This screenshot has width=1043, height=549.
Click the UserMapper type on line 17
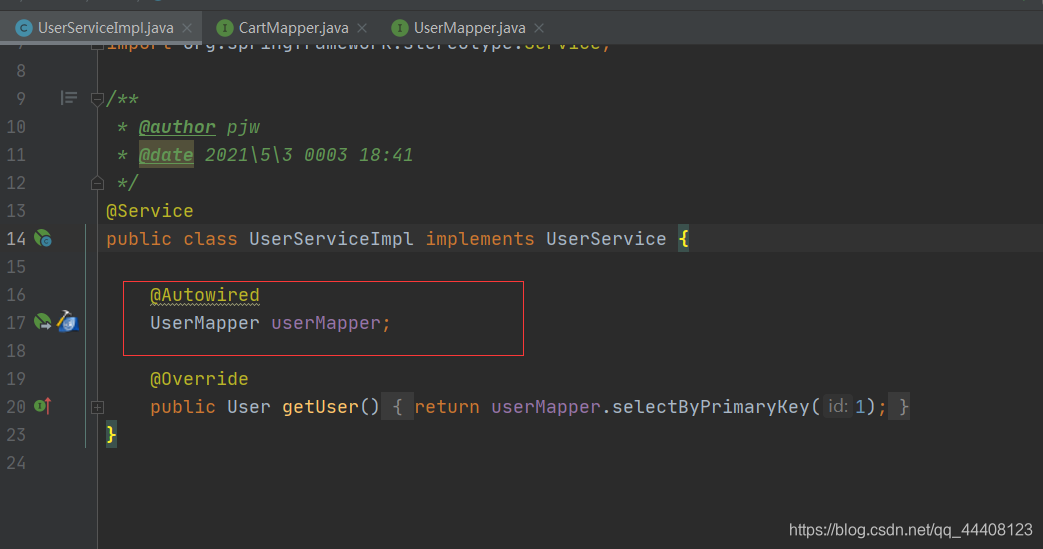pos(205,323)
